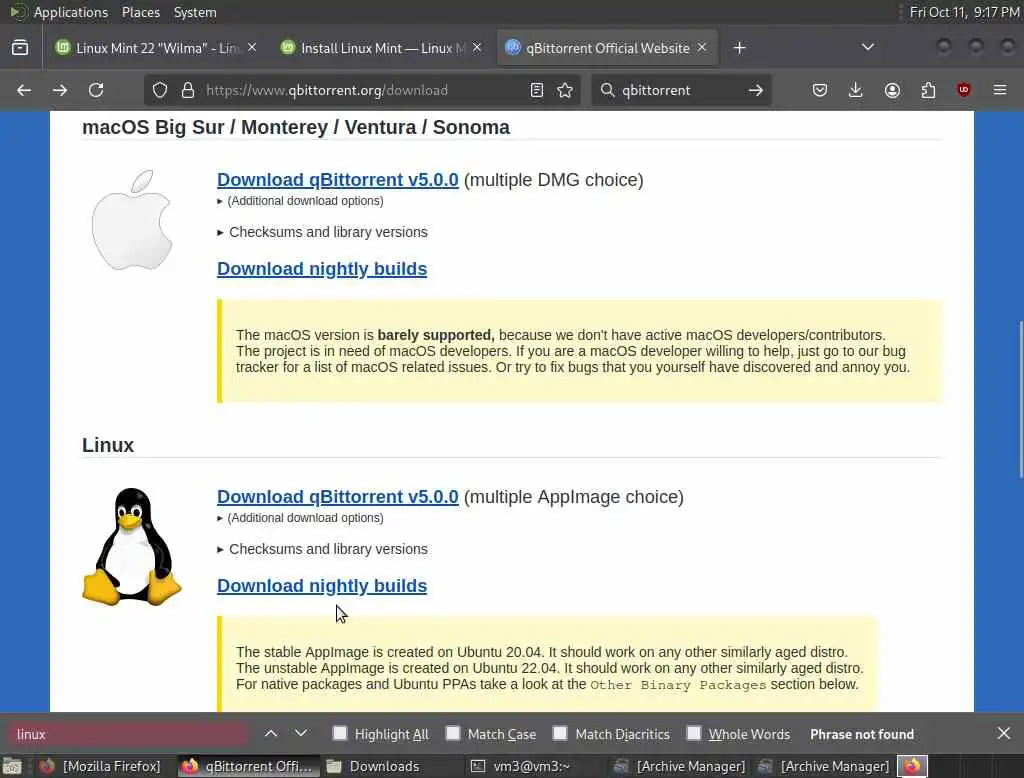
Task: Focus the qbittorrent search box
Action: [679, 90]
